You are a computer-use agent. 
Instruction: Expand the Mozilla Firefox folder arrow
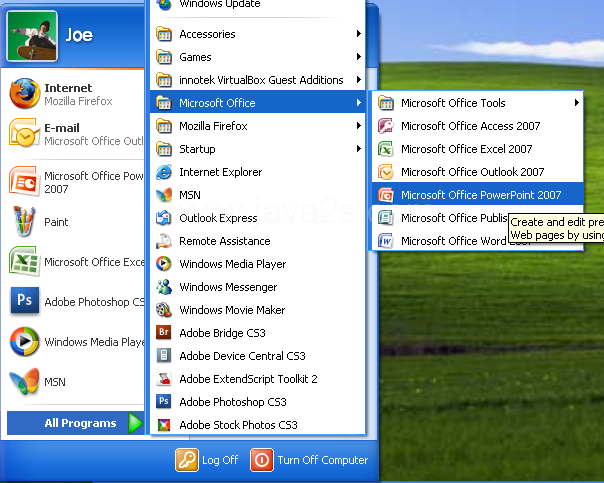point(359,126)
